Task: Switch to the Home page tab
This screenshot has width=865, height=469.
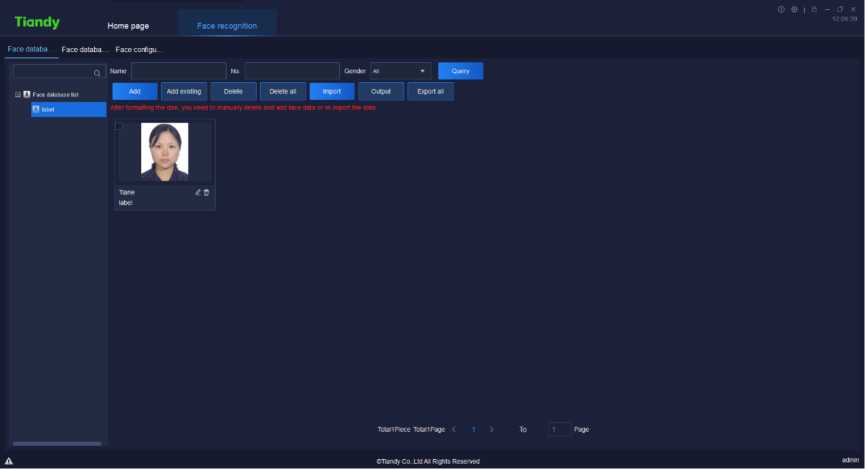Action: click(x=128, y=25)
